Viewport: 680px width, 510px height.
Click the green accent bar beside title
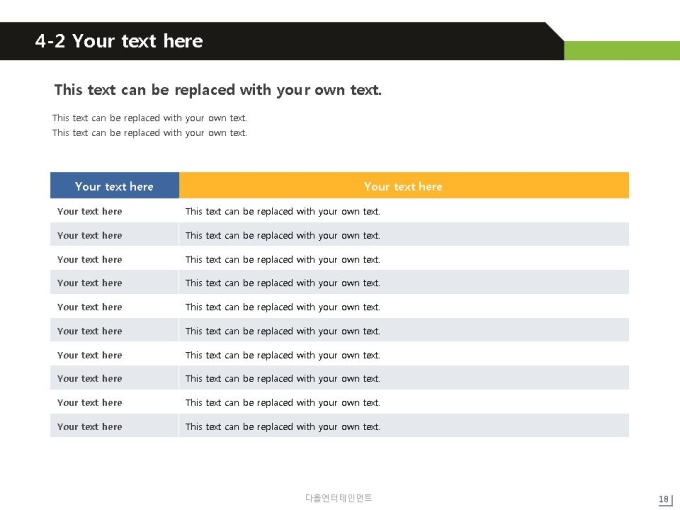point(622,51)
